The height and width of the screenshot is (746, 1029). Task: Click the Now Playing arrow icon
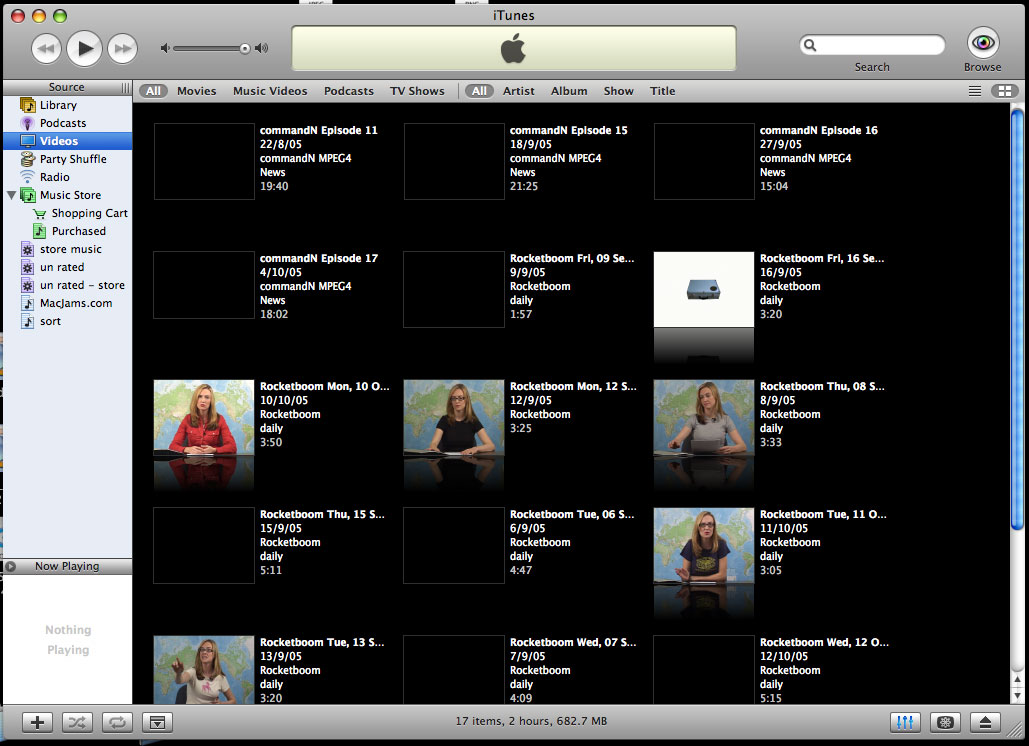coord(10,566)
